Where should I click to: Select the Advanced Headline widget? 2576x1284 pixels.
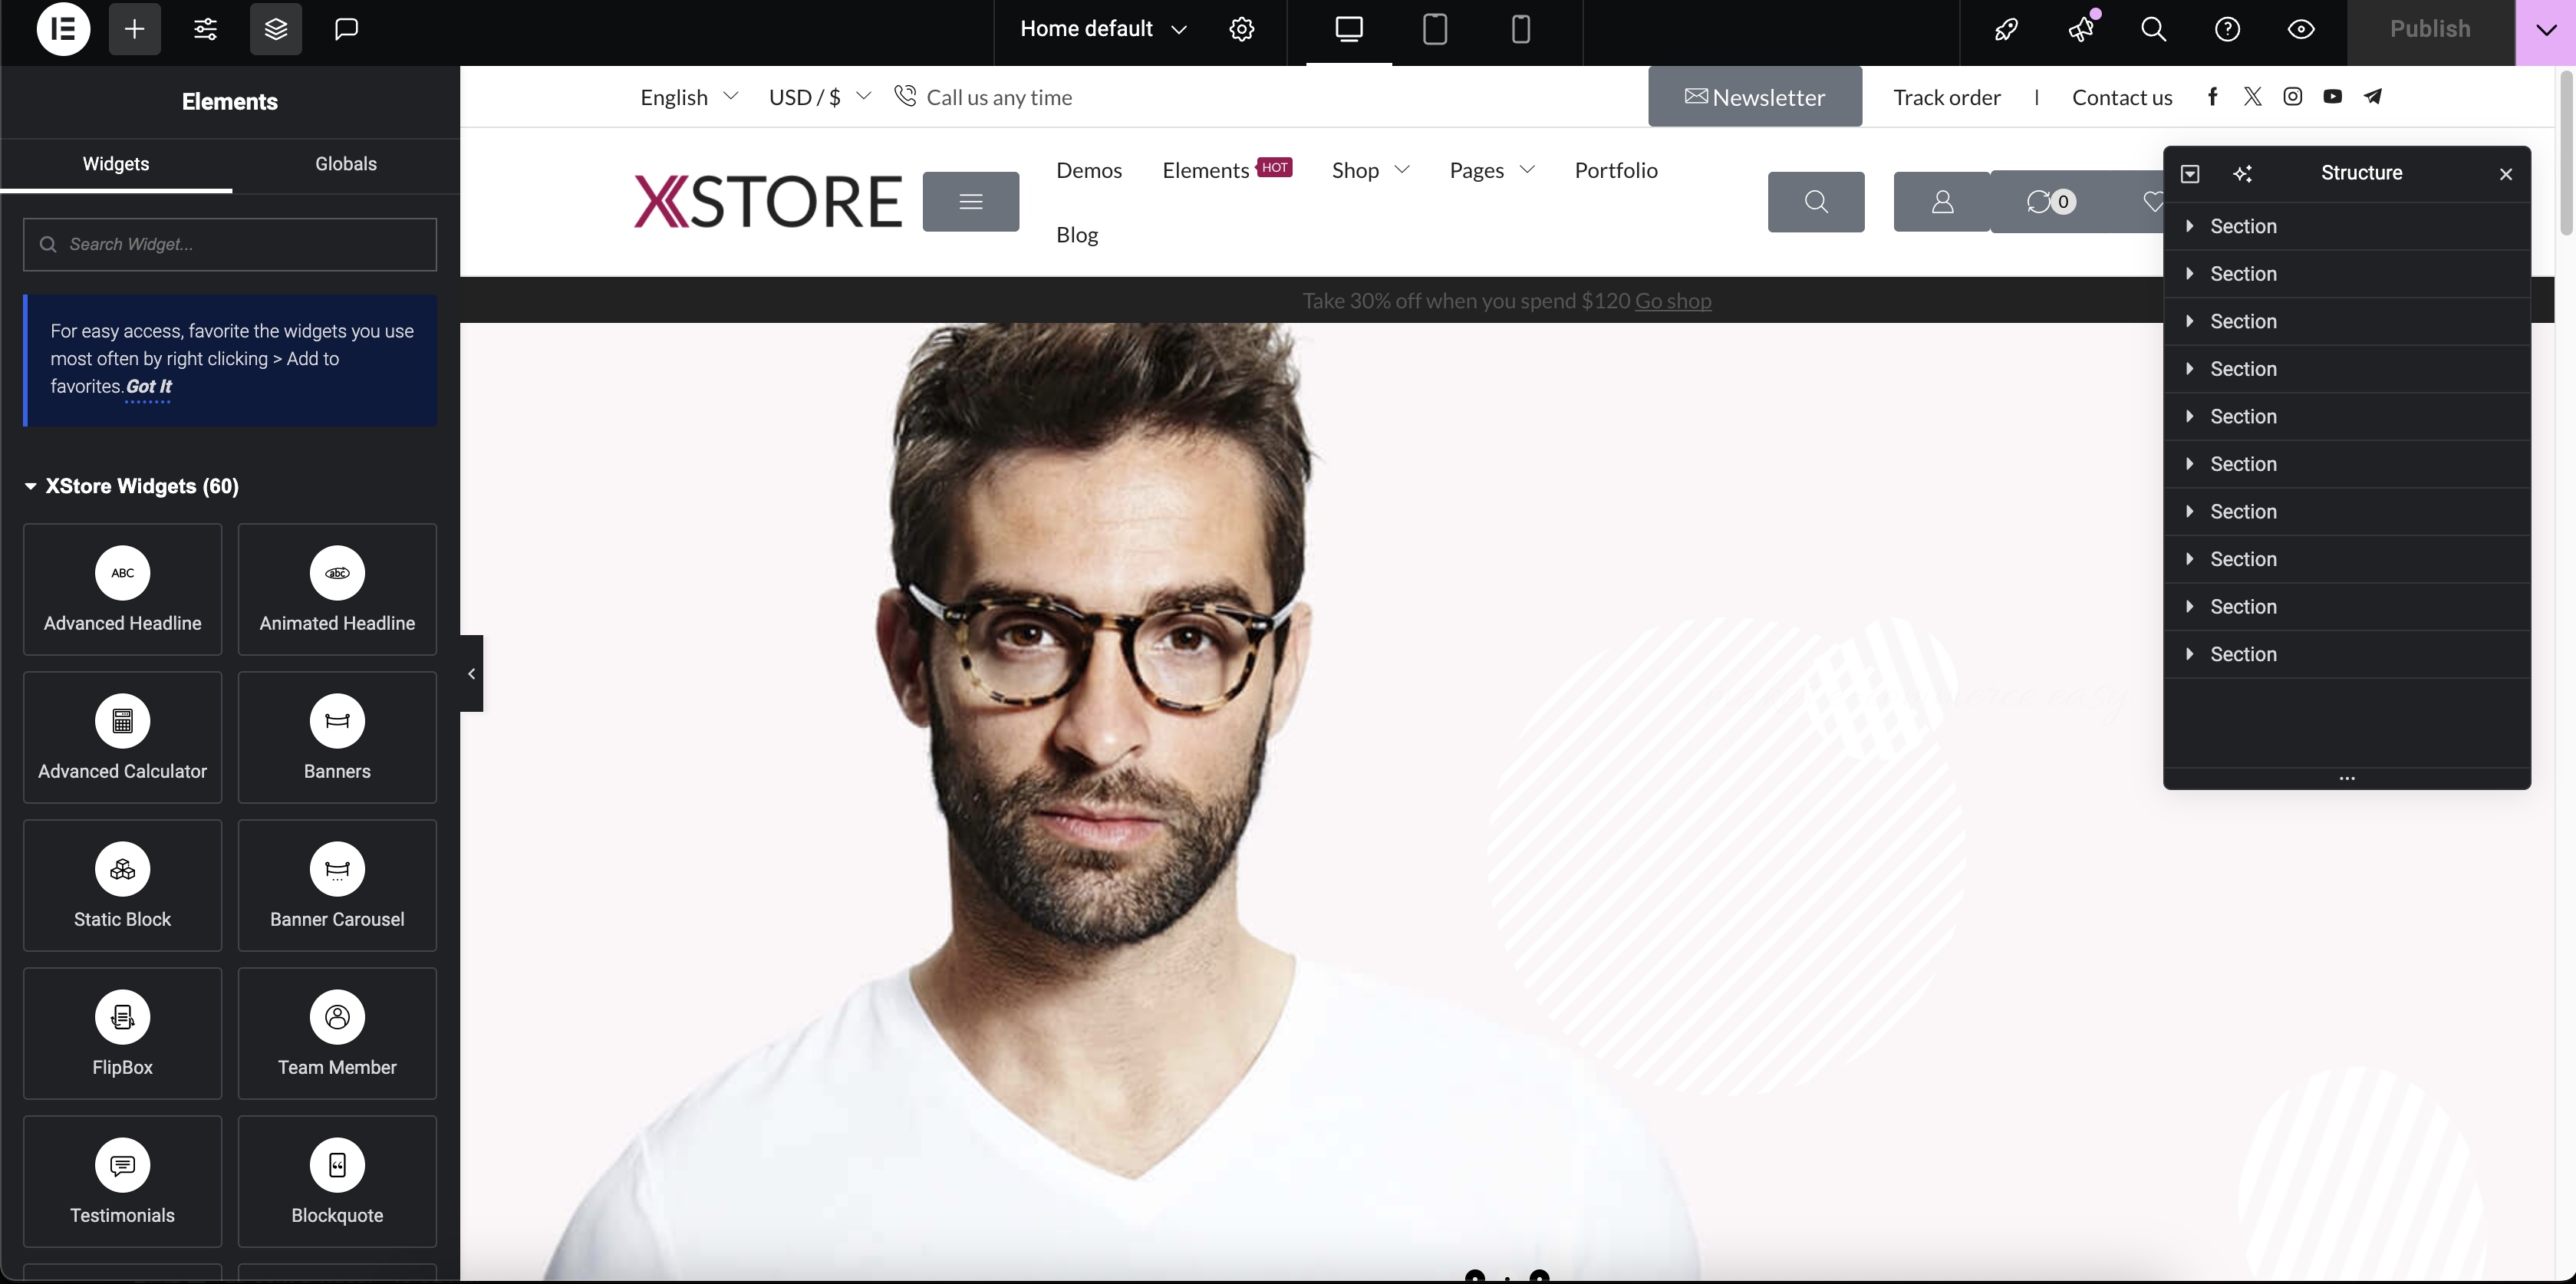[122, 589]
